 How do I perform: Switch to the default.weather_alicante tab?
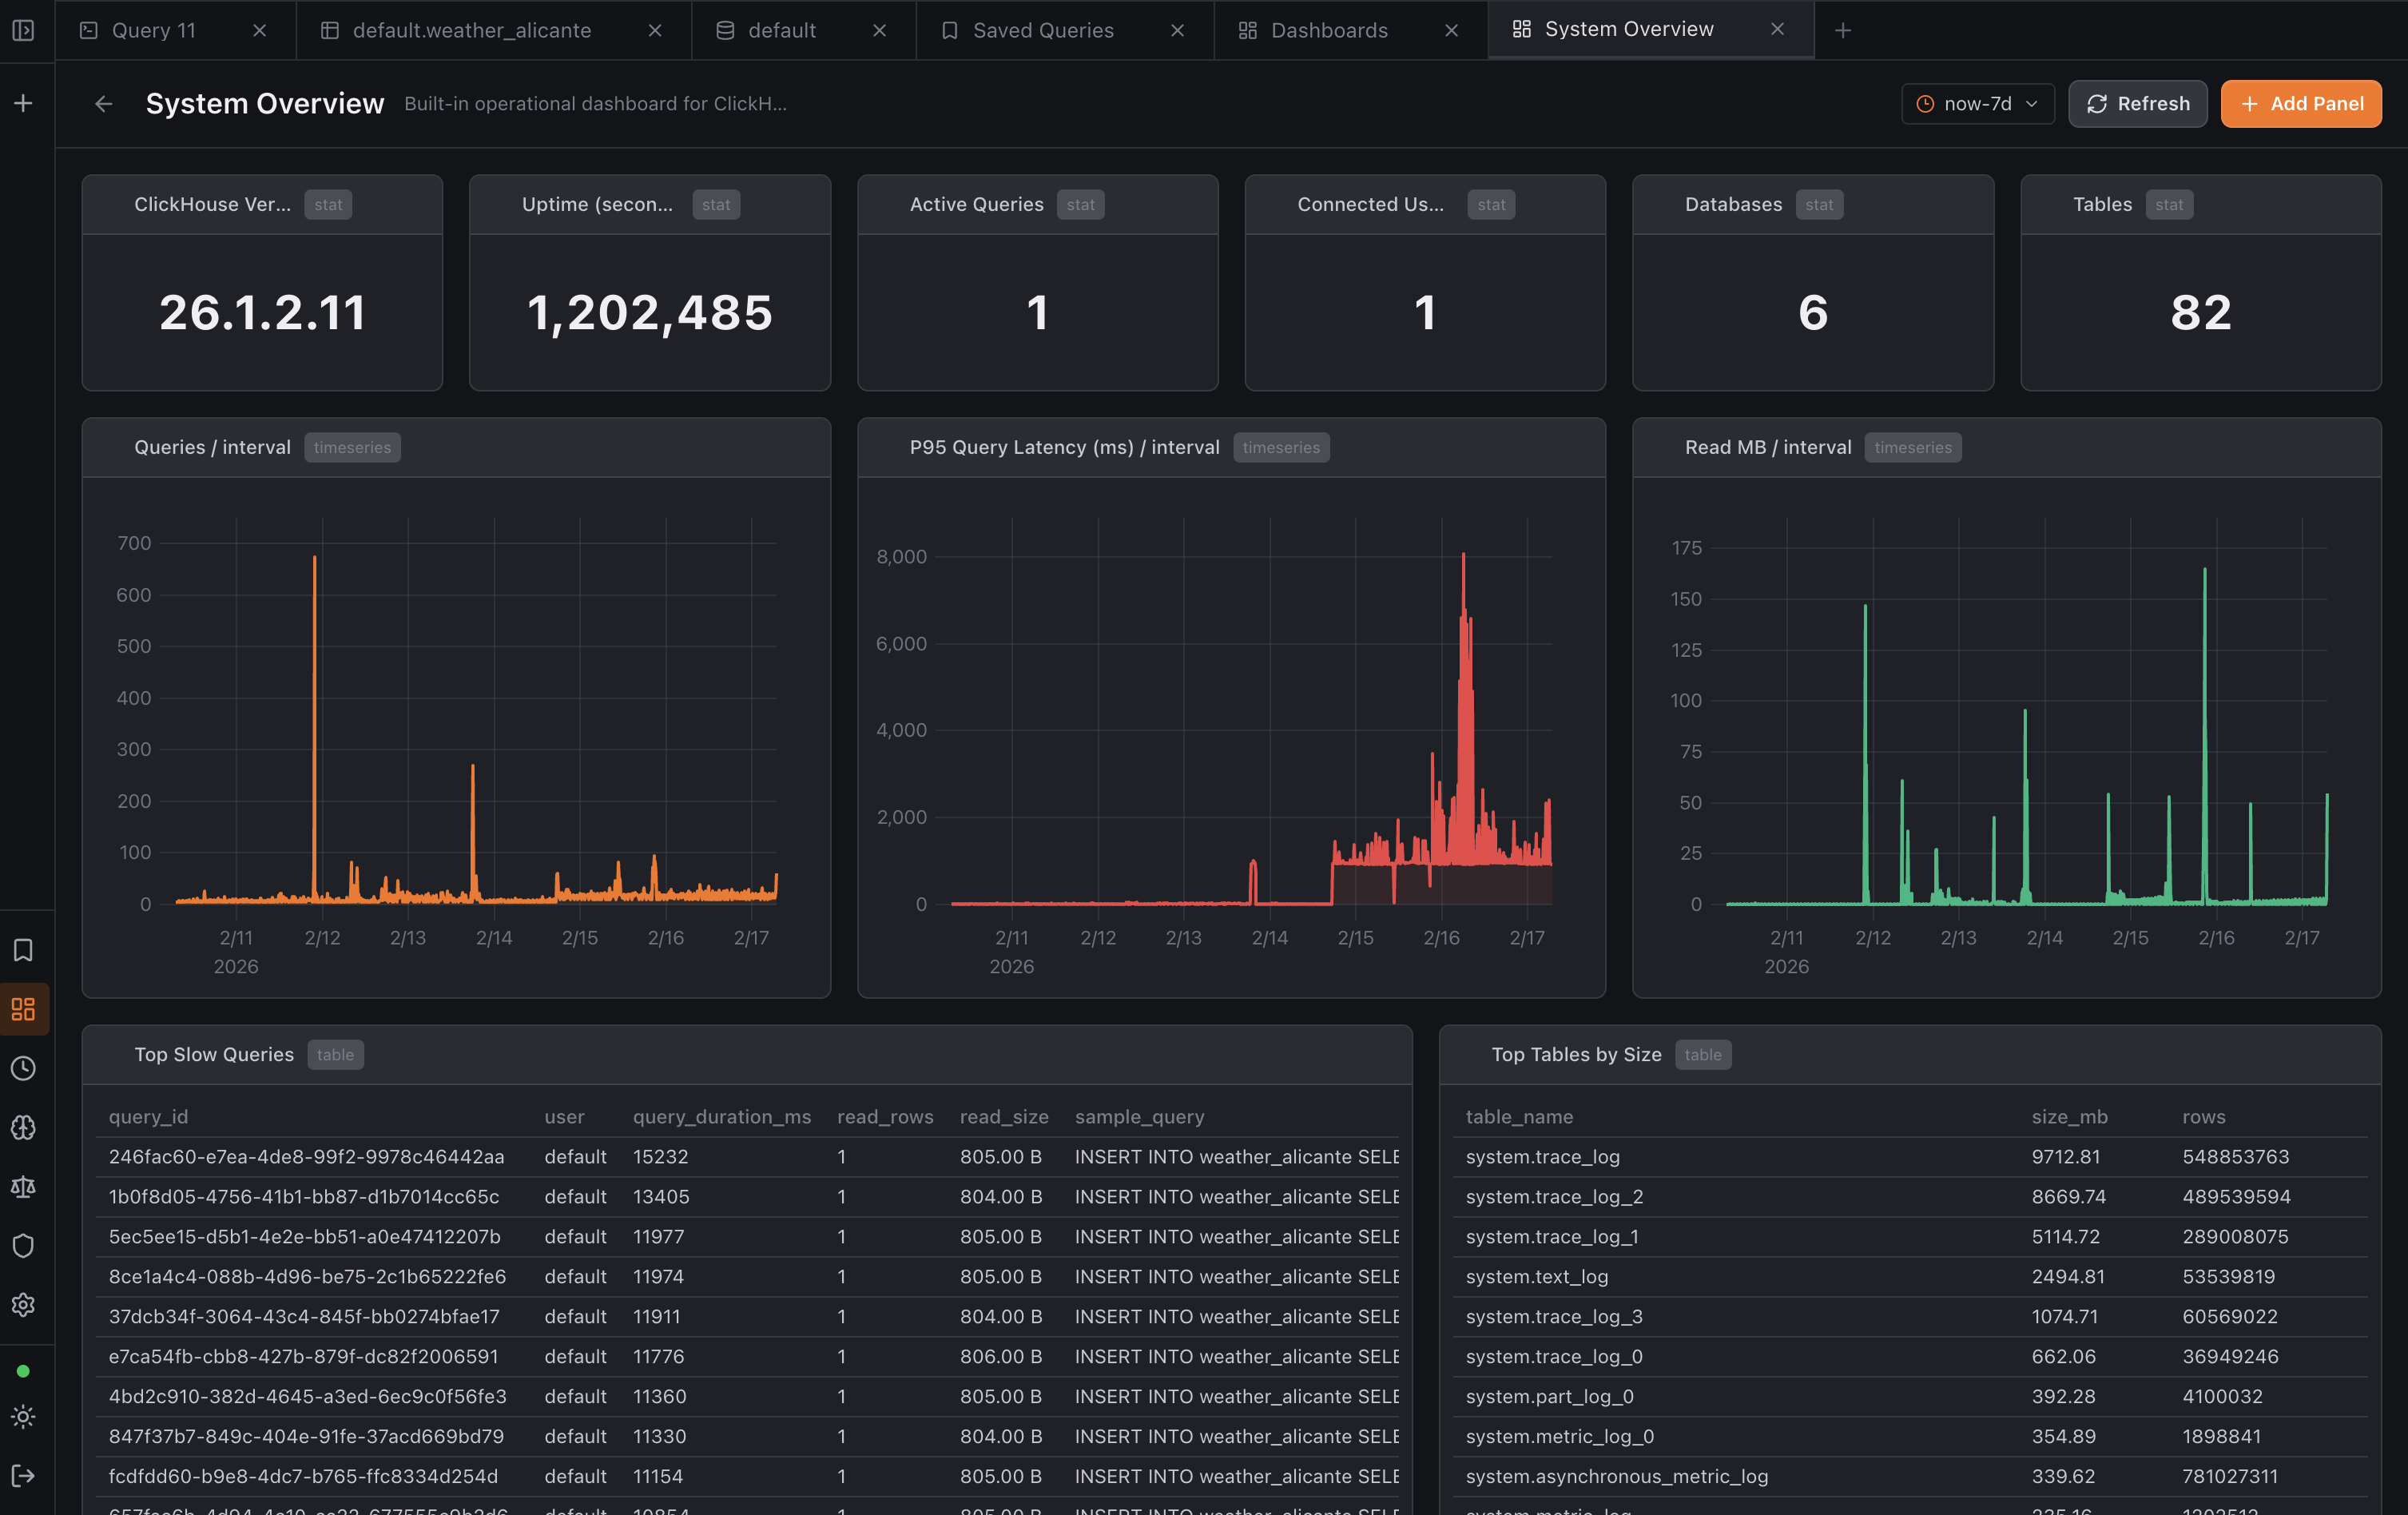click(472, 30)
